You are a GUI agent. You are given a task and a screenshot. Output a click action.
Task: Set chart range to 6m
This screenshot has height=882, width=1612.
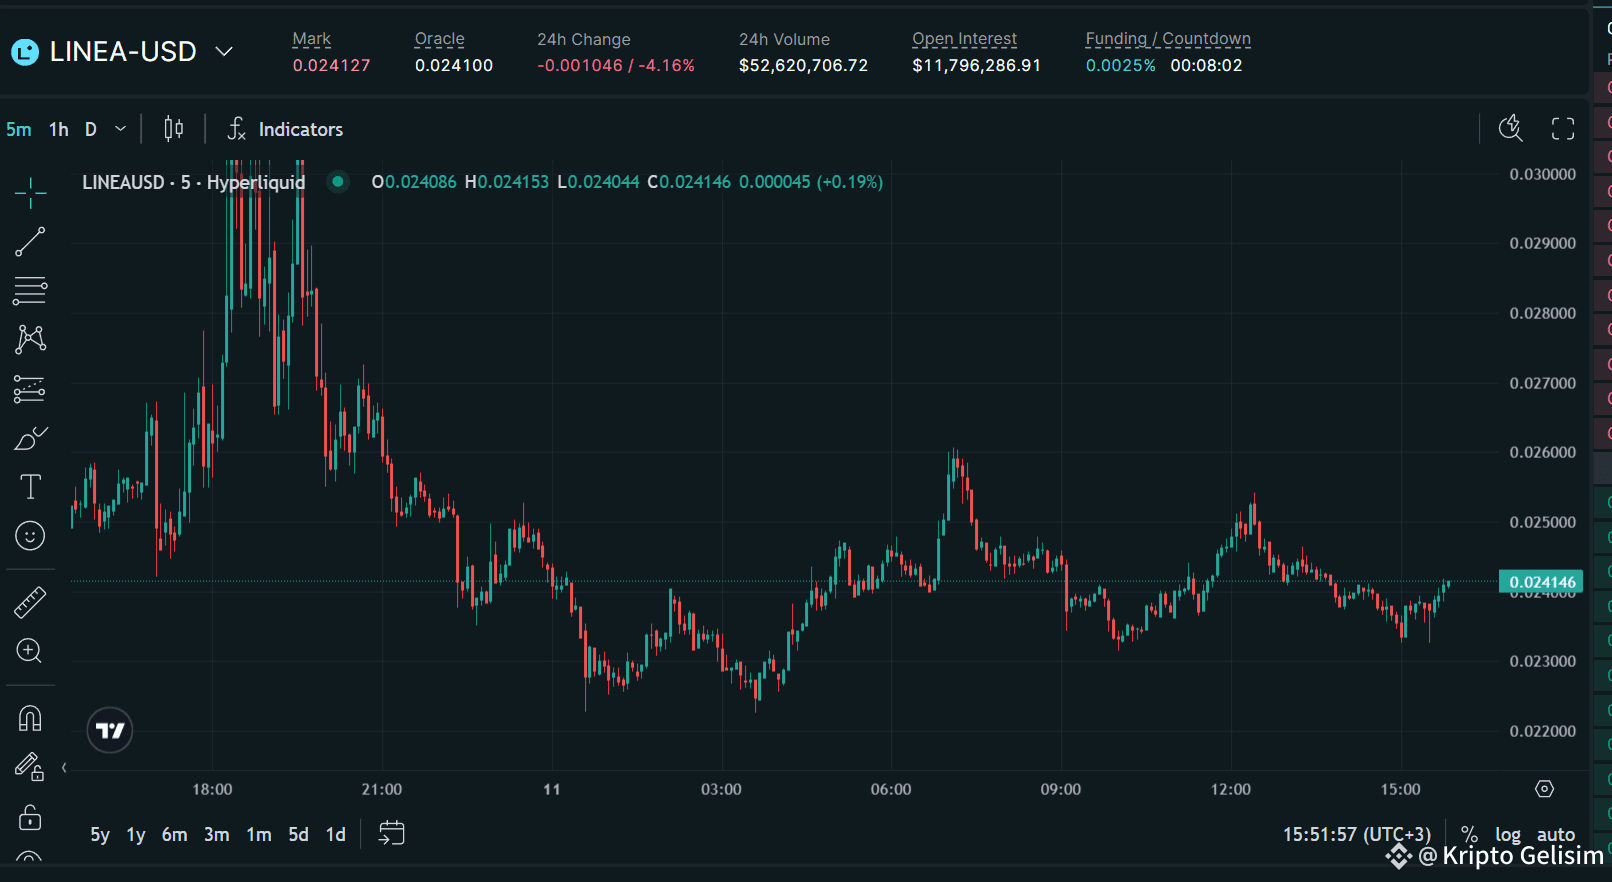pos(175,834)
